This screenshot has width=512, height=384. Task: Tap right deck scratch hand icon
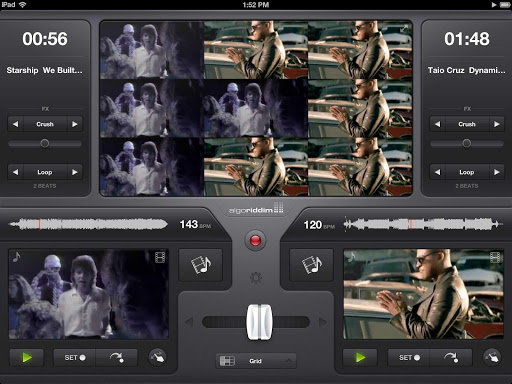492,358
